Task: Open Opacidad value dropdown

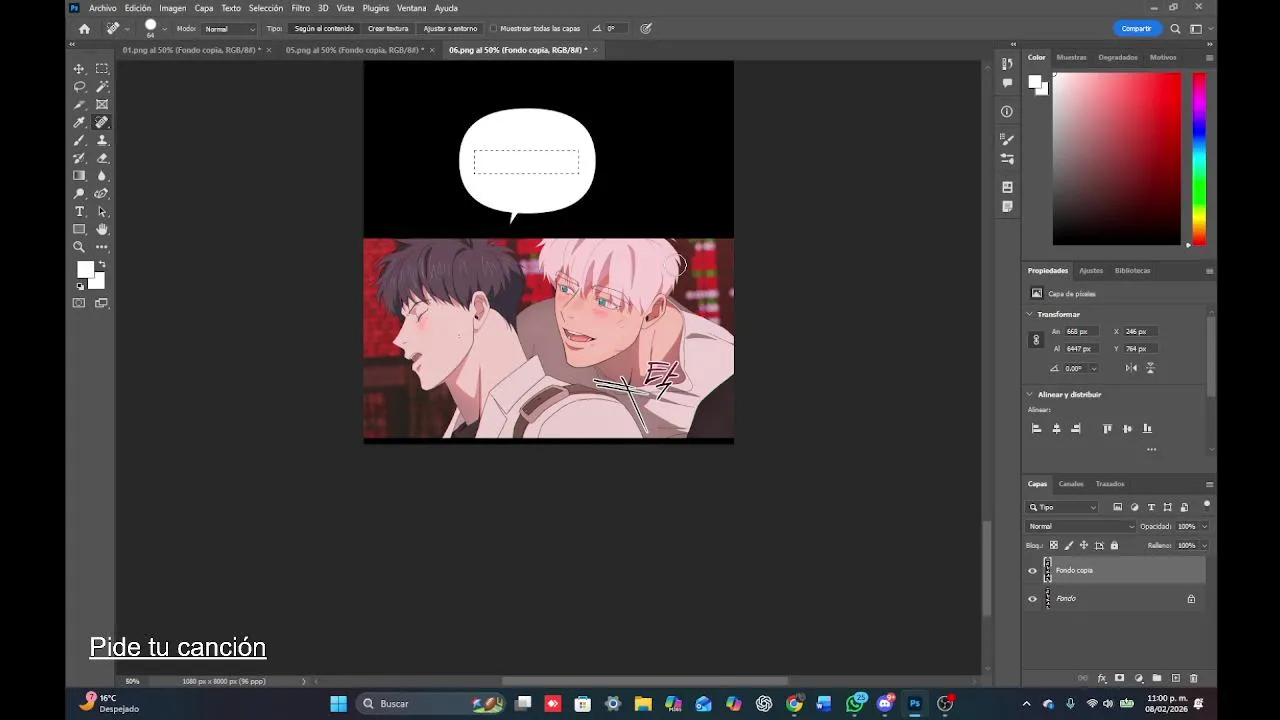Action: [1204, 526]
